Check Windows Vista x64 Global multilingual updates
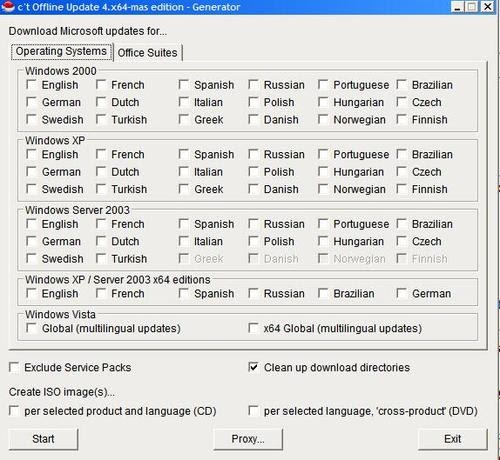The image size is (500, 460). click(253, 328)
